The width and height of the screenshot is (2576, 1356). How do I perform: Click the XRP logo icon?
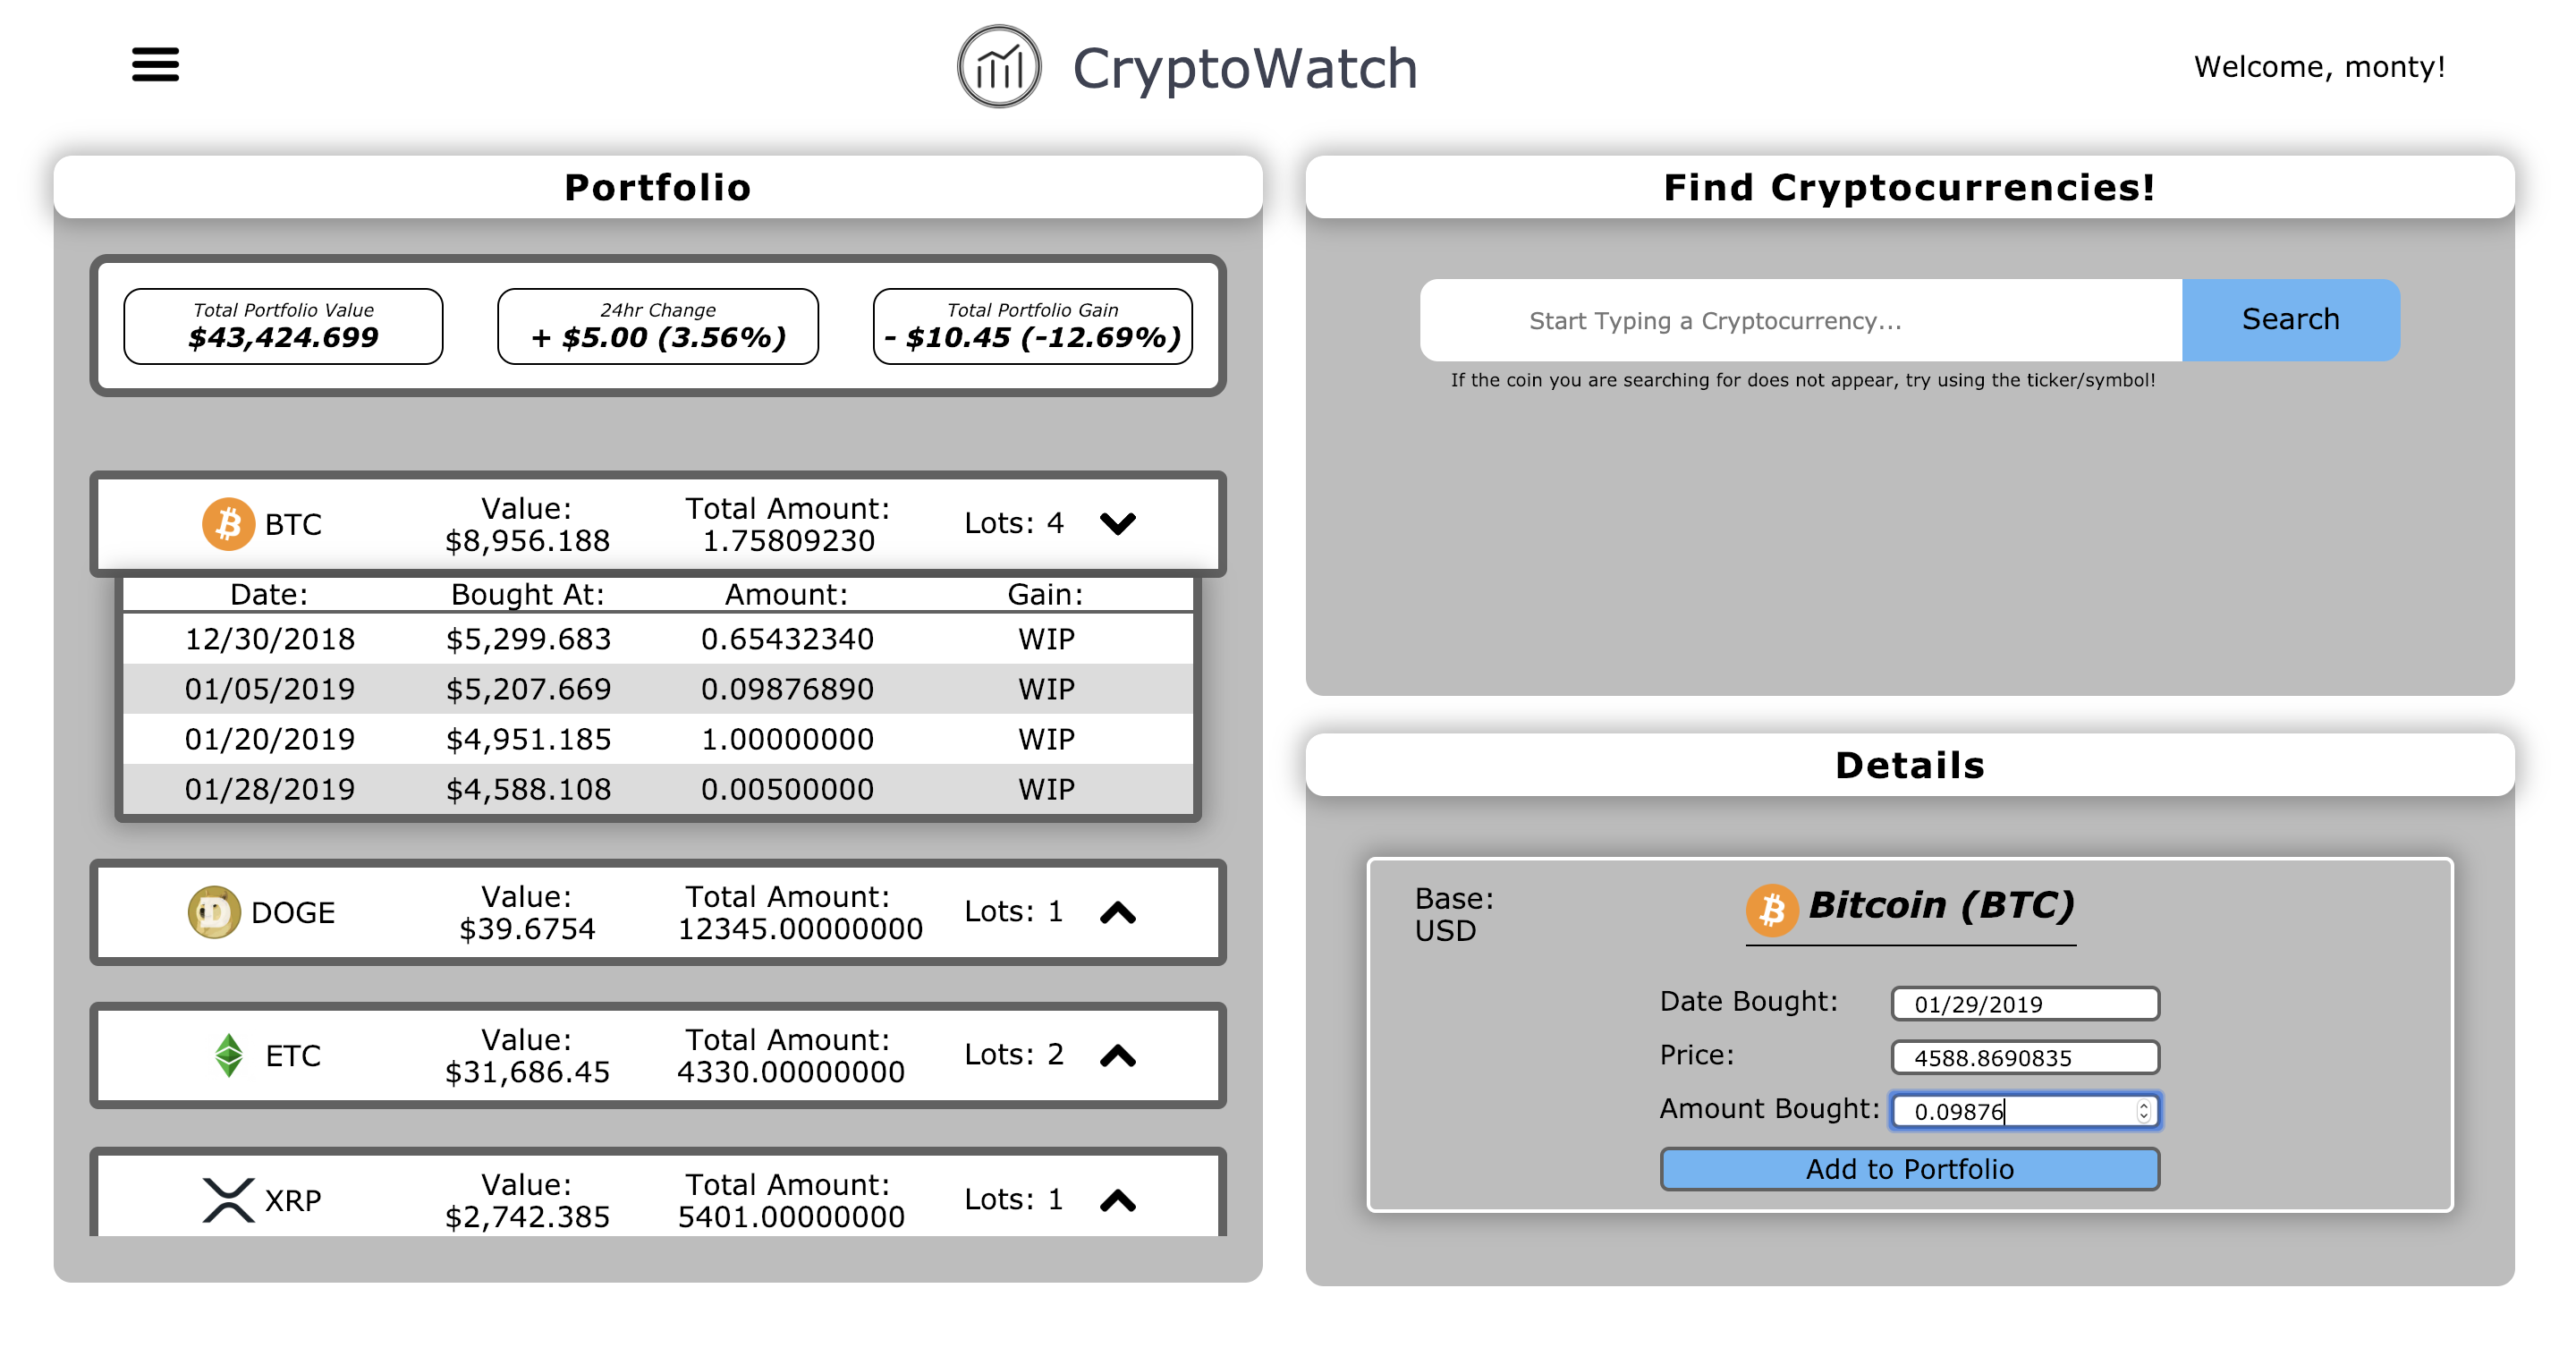click(x=228, y=1199)
